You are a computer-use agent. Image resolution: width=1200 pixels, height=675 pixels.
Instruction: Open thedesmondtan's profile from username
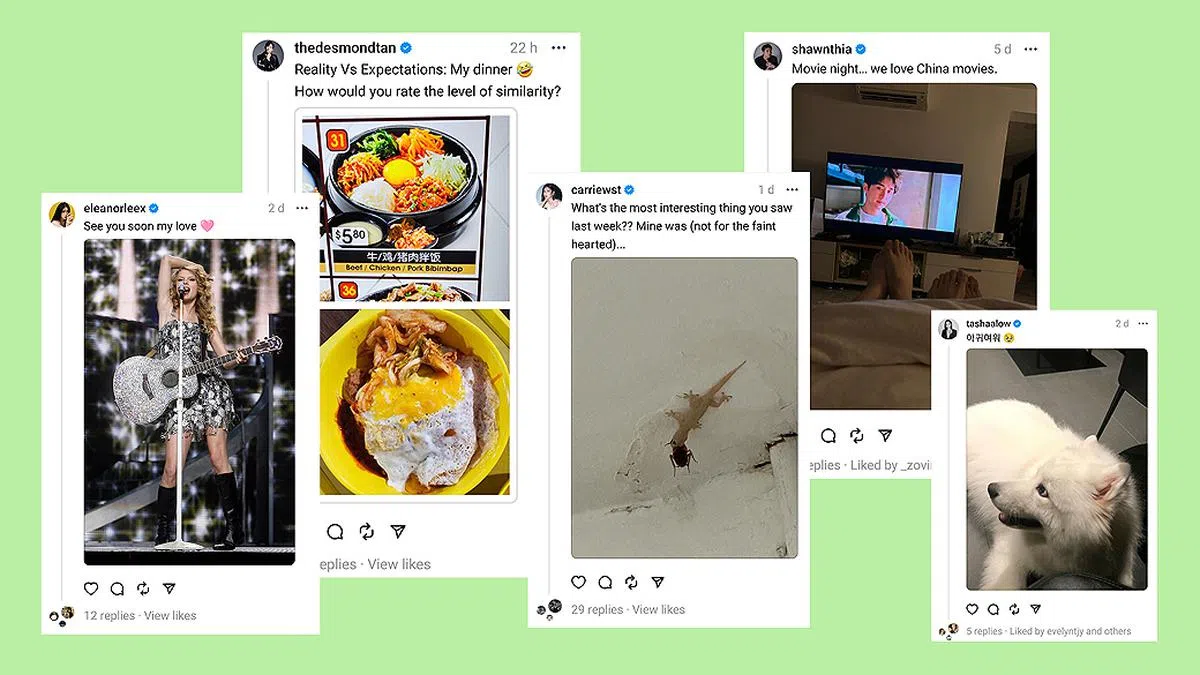(345, 48)
